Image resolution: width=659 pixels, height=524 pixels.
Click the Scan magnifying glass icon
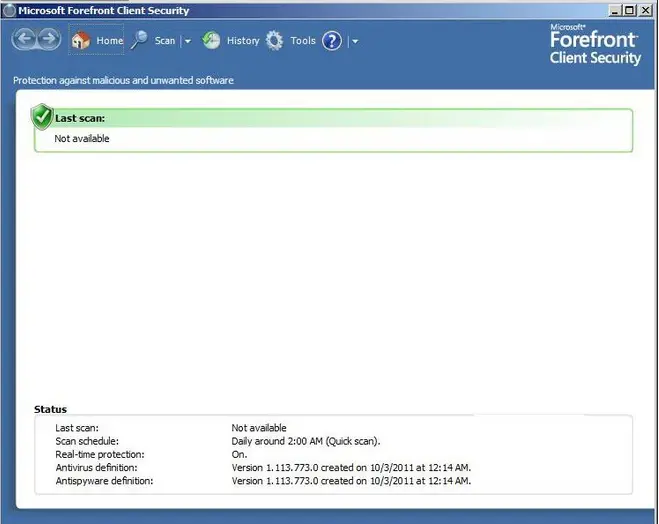click(x=139, y=40)
